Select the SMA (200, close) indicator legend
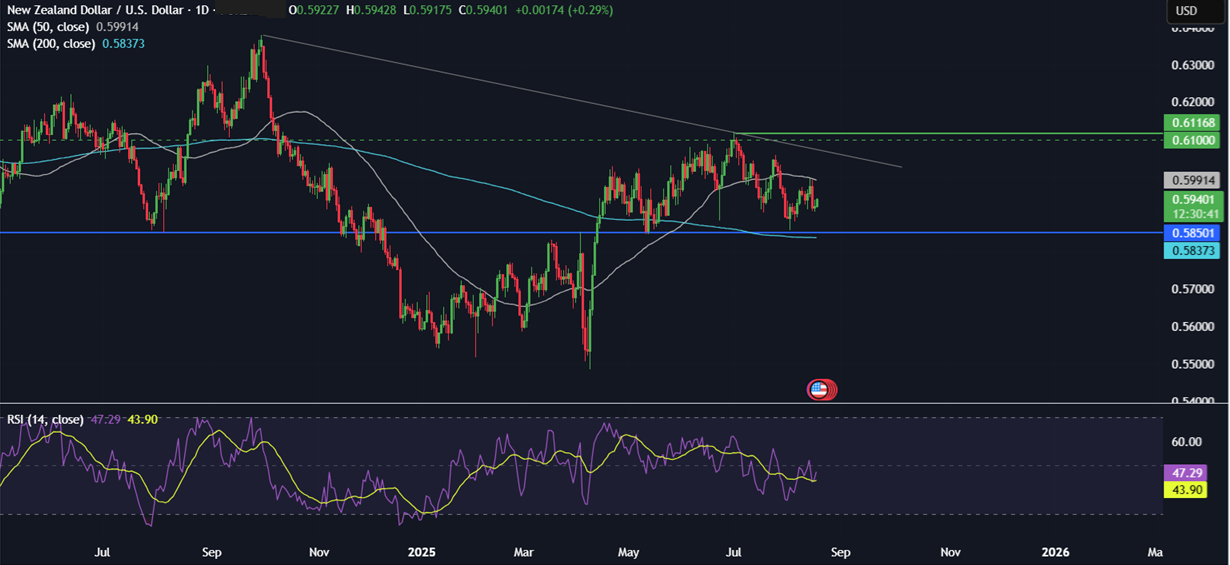Viewport: 1230px width, 565px height. pyautogui.click(x=50, y=43)
